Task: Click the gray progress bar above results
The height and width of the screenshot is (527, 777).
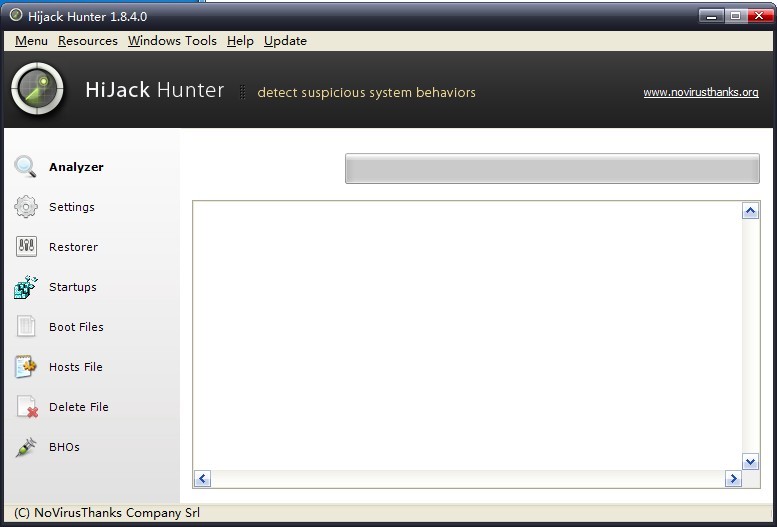Action: 552,169
